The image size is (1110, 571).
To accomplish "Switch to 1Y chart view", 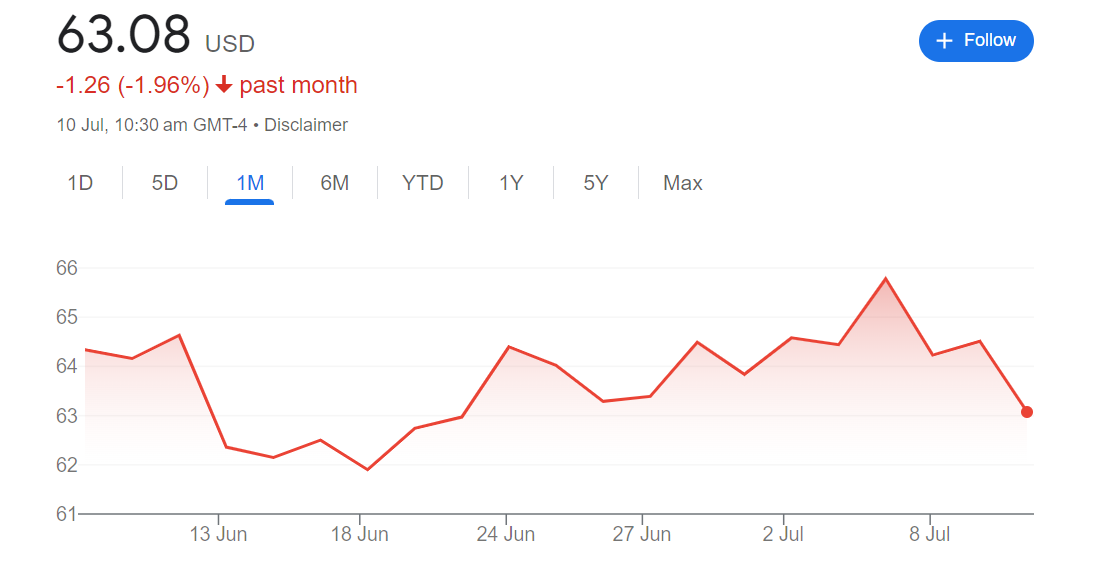I will (511, 183).
